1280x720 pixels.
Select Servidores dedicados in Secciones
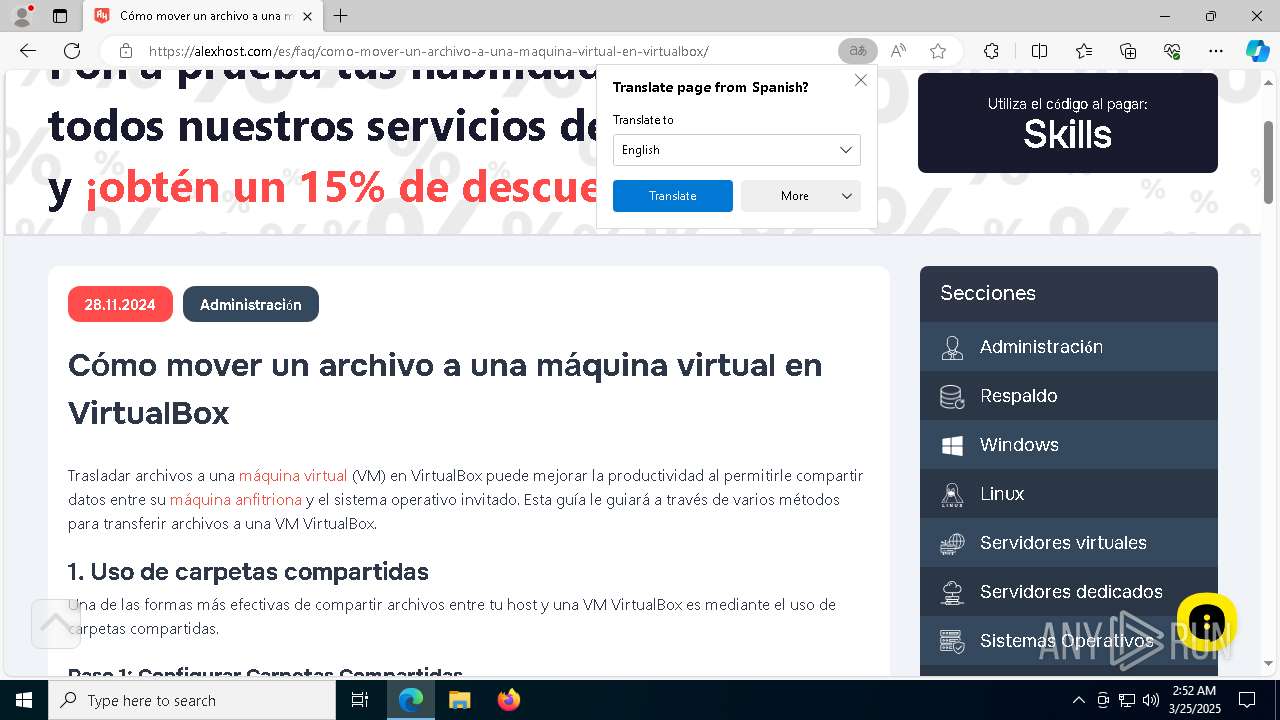(x=1069, y=592)
